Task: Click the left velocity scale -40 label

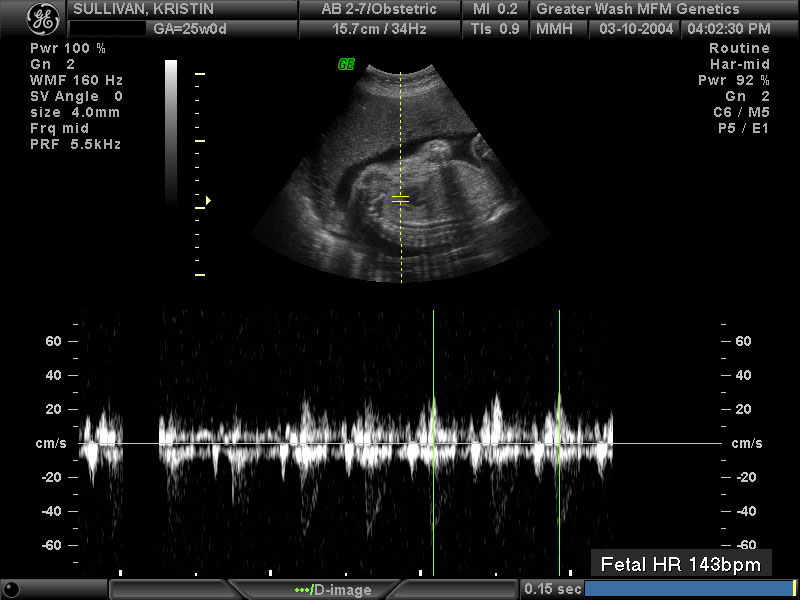Action: point(52,511)
